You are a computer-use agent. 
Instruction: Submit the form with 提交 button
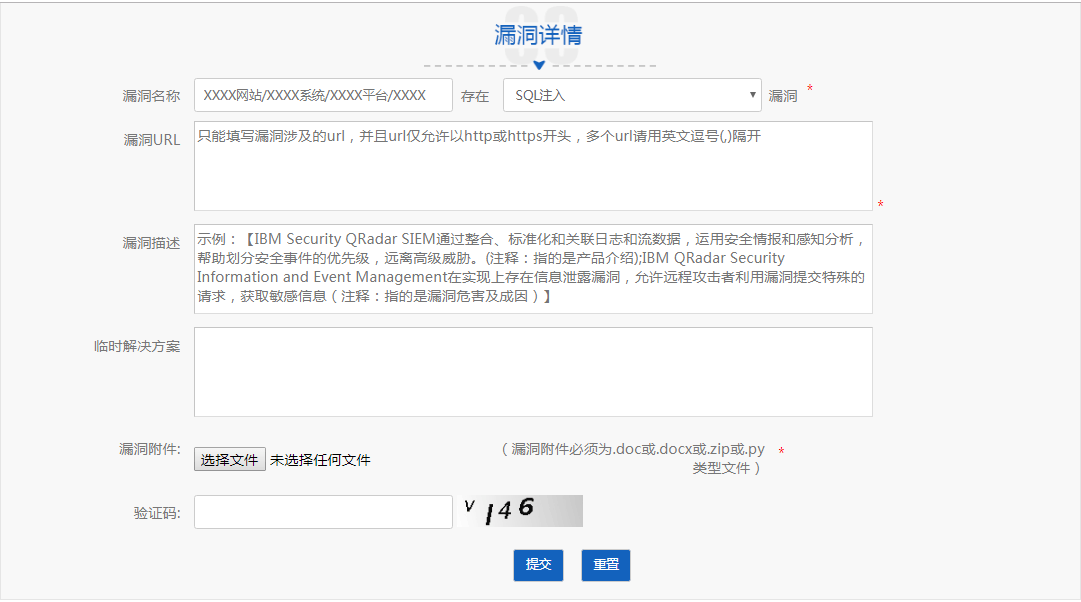(539, 565)
